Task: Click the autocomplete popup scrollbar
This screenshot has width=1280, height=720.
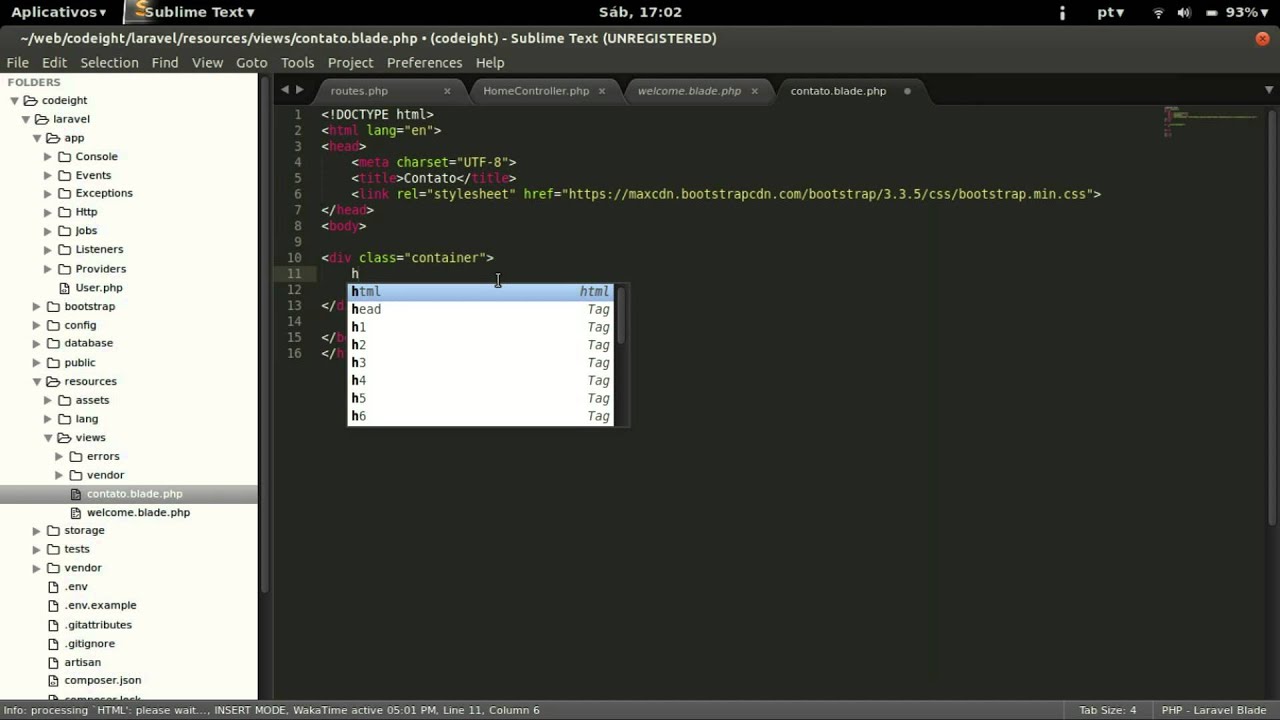Action: coord(621,314)
